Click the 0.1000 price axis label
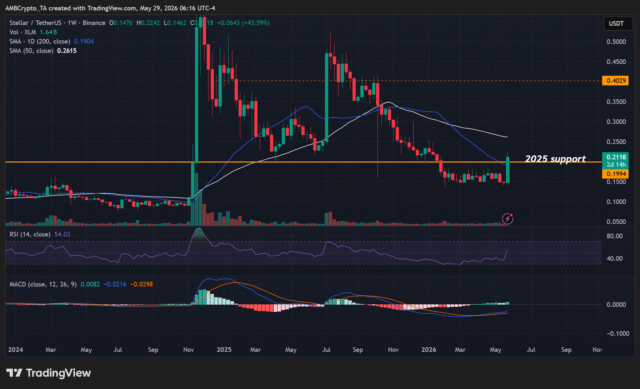The image size is (640, 389). [616, 202]
